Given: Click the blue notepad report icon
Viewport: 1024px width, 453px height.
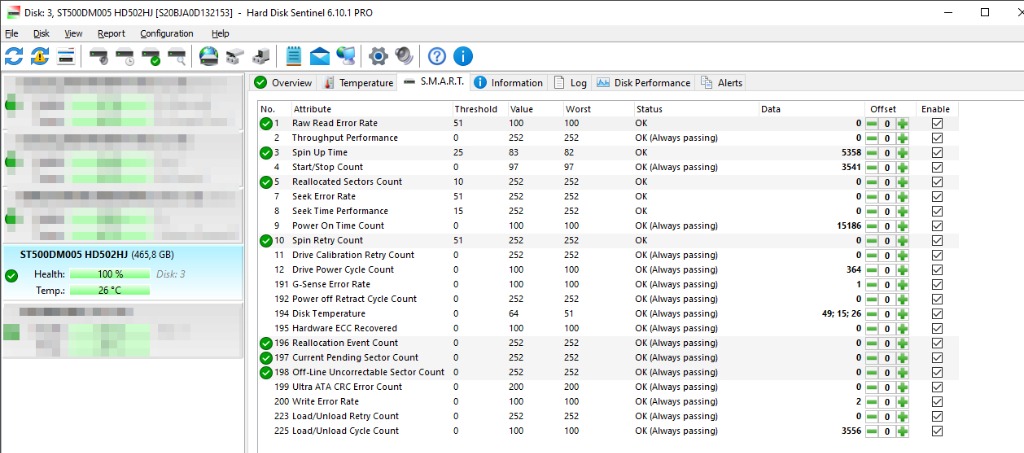Looking at the screenshot, I should (294, 56).
